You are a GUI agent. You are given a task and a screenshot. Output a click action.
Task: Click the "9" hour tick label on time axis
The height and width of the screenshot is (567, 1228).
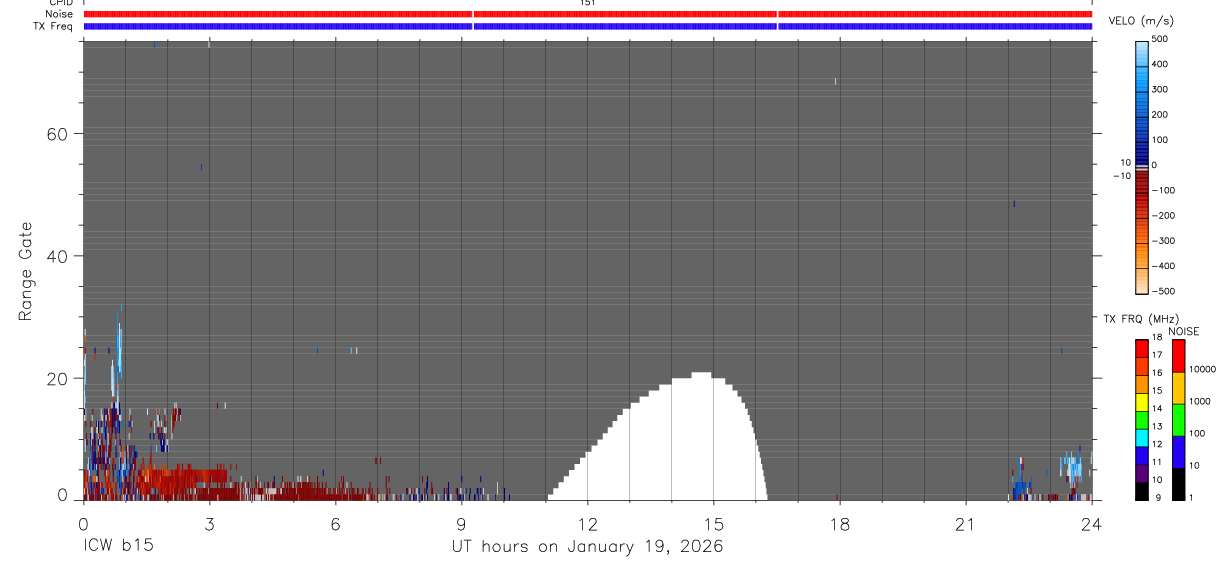point(461,523)
